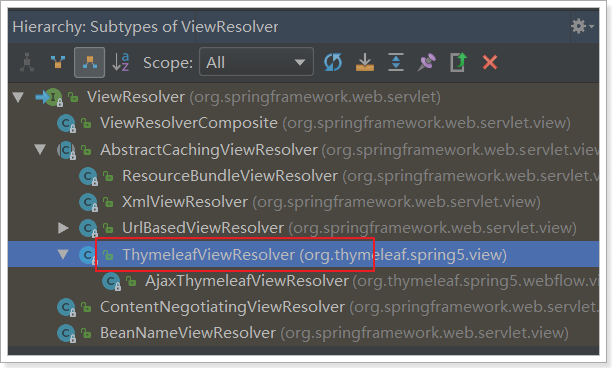This screenshot has height=368, width=612.
Task: Click the (org.thymeleaf.spring5.view) package text
Action: pos(403,255)
